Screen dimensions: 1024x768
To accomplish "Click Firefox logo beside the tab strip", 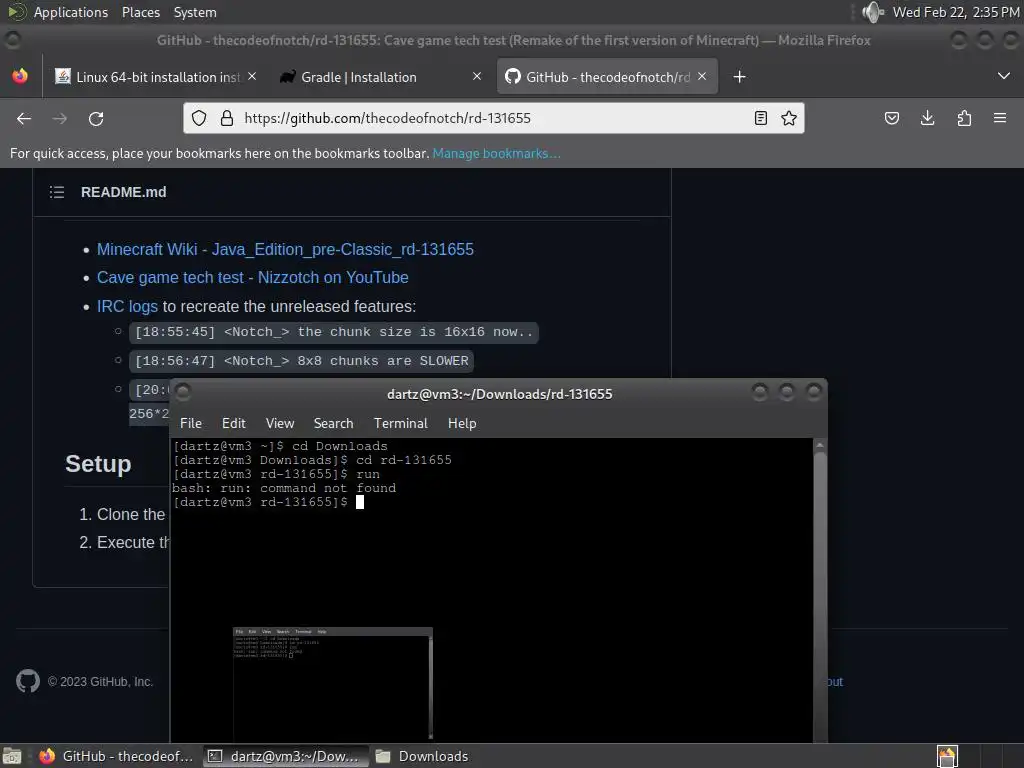I will tap(20, 76).
